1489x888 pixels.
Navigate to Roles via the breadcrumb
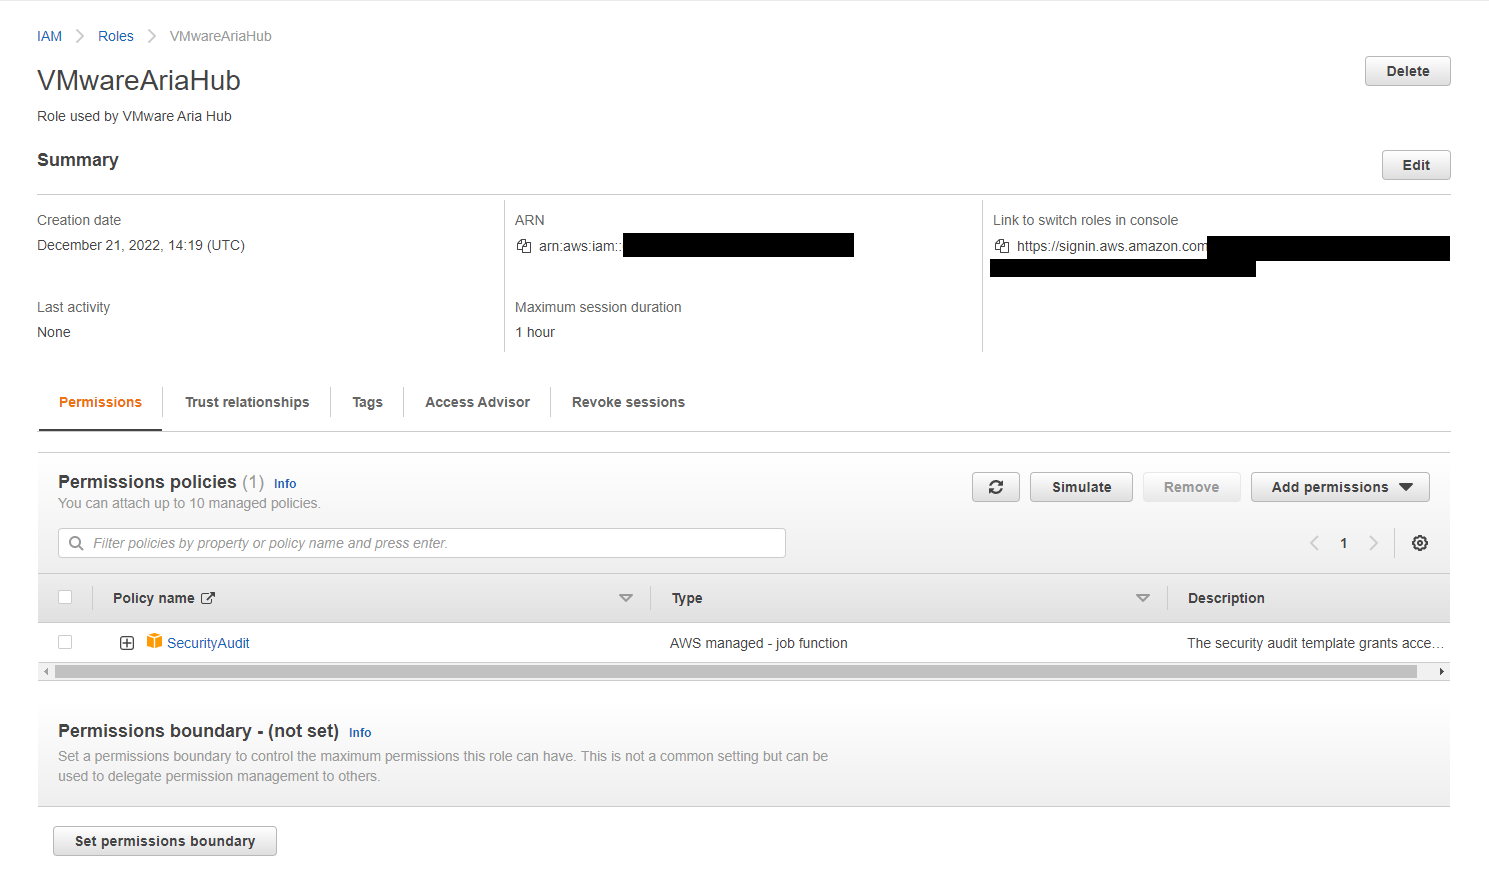115,36
